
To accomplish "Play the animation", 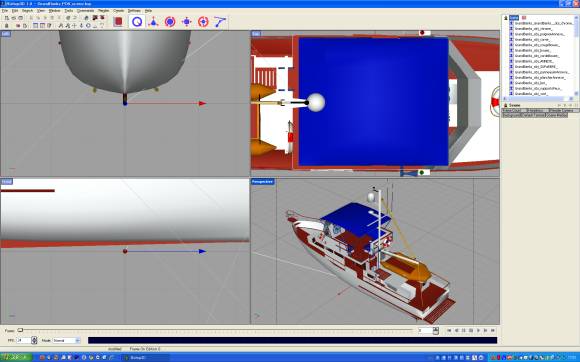I will [x=478, y=331].
